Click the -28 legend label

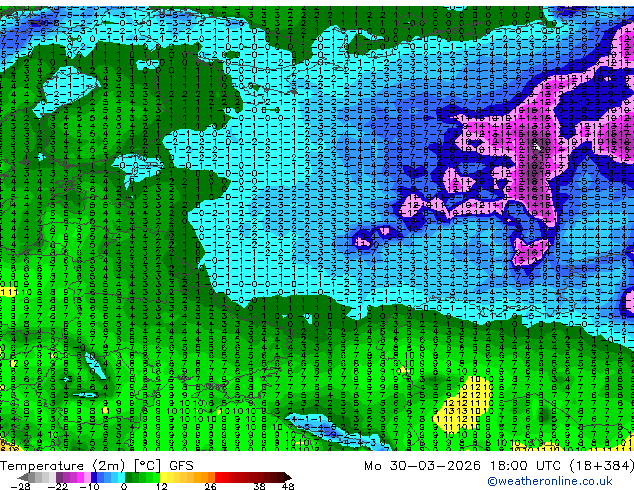point(20,486)
